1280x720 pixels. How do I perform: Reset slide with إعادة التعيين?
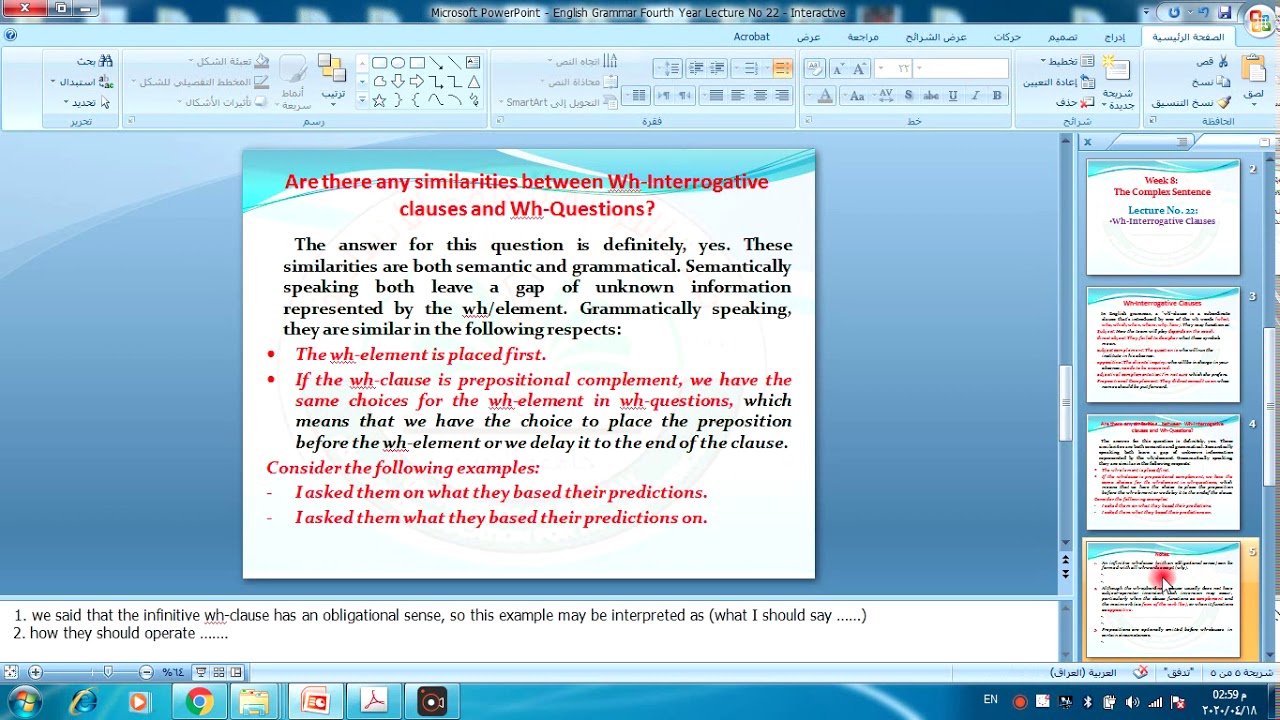[1059, 82]
